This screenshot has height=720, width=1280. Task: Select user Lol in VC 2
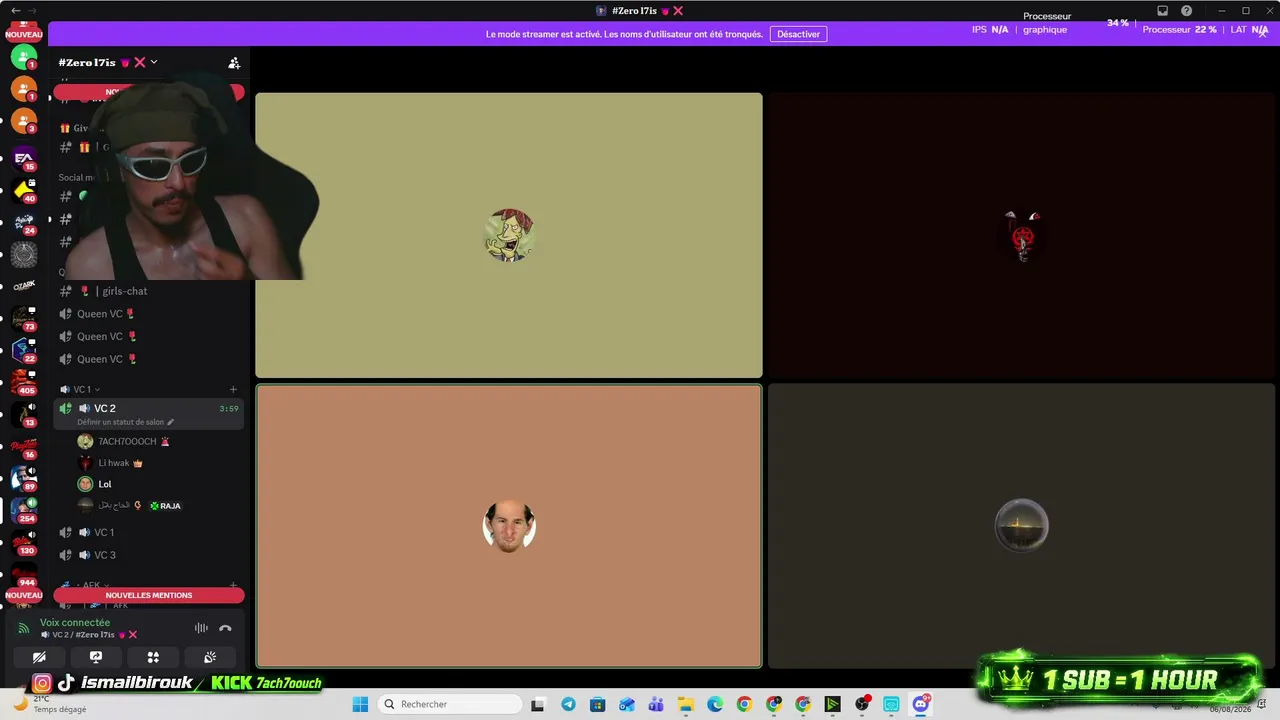158,484
